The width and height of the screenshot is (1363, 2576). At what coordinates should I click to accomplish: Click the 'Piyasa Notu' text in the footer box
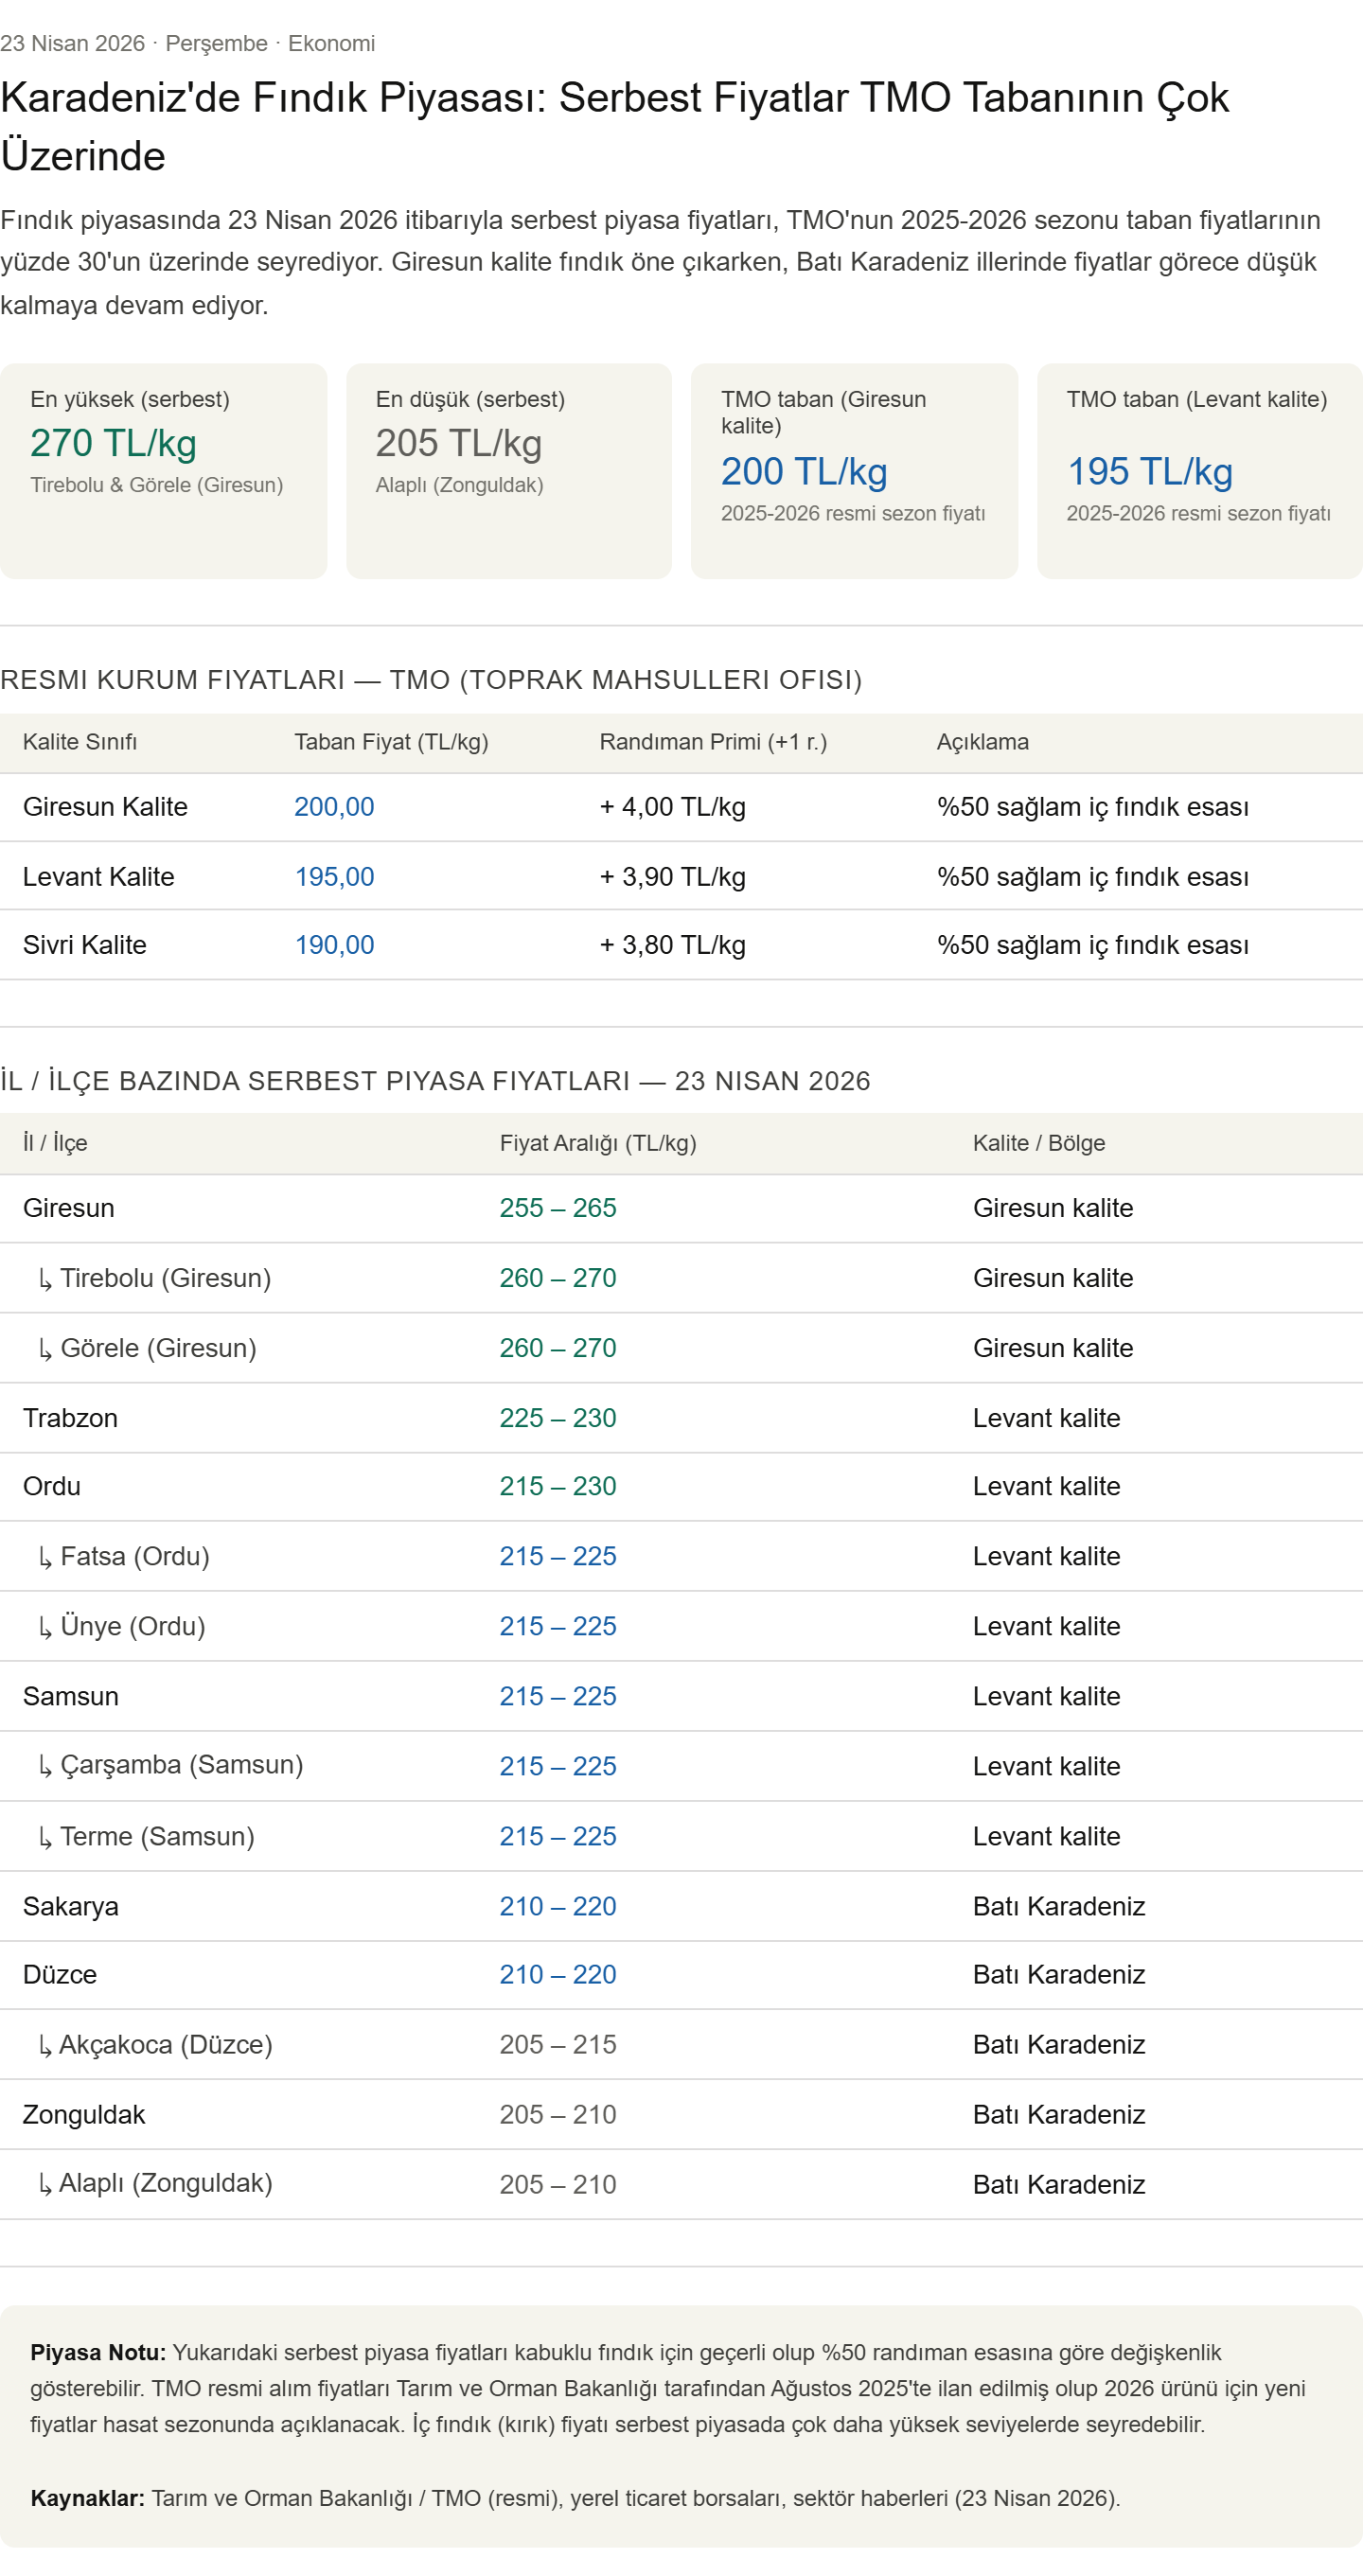click(x=98, y=2352)
